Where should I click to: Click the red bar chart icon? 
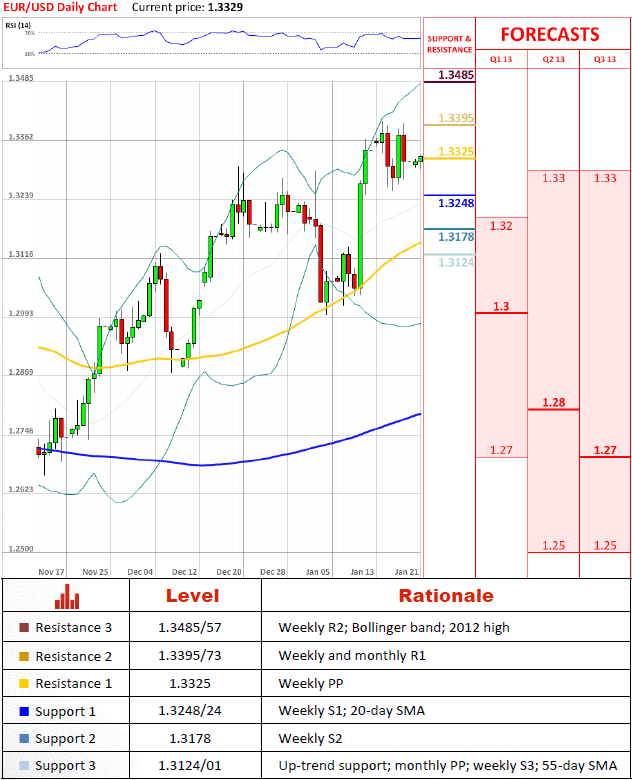pos(67,596)
